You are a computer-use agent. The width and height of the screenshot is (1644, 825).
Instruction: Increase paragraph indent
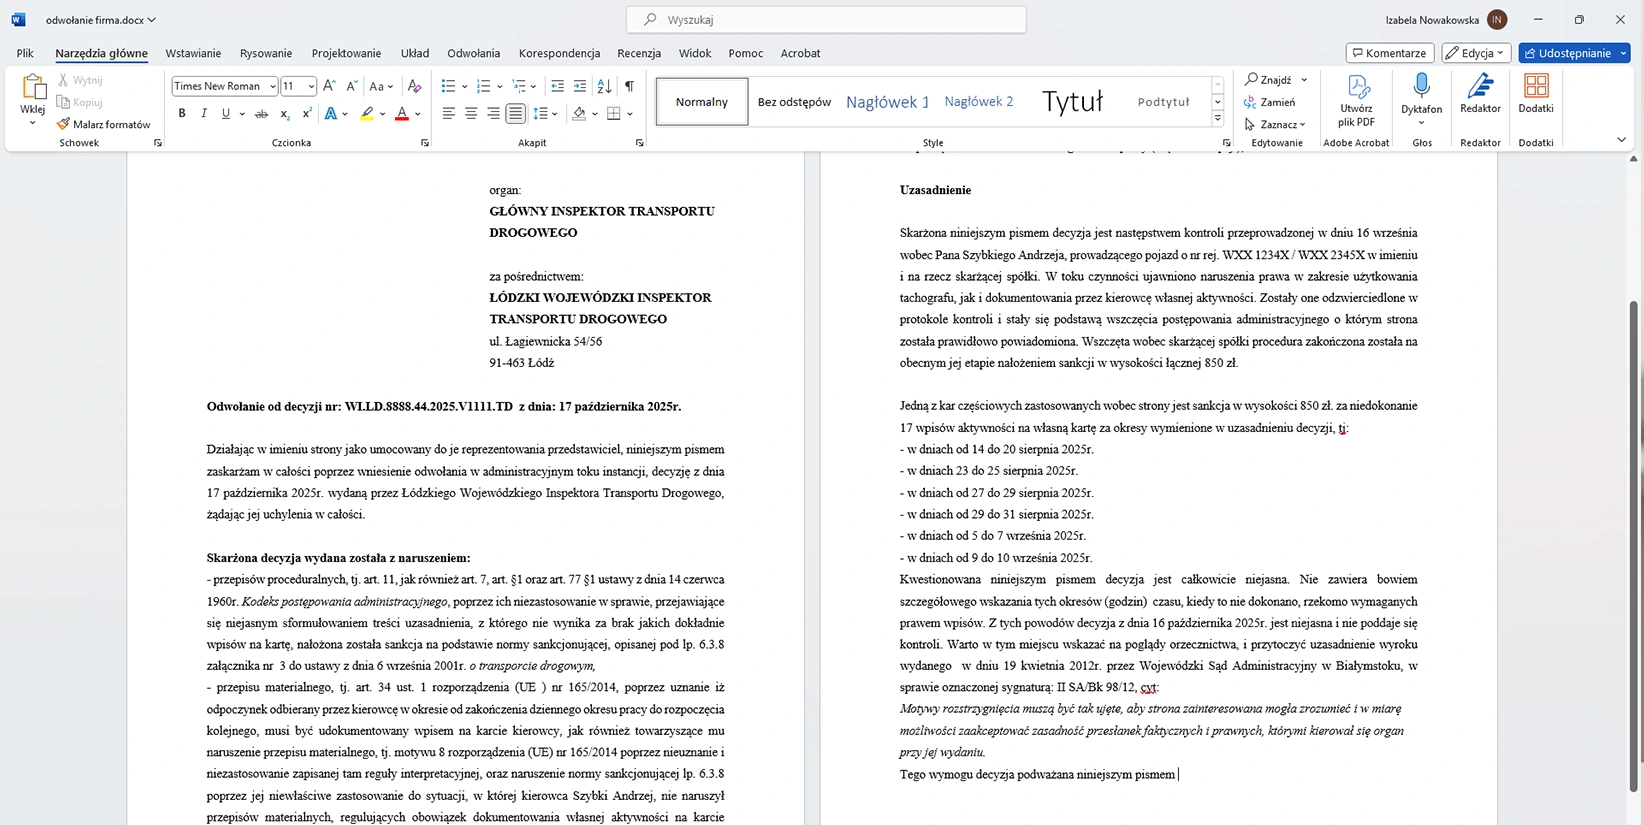click(x=580, y=86)
